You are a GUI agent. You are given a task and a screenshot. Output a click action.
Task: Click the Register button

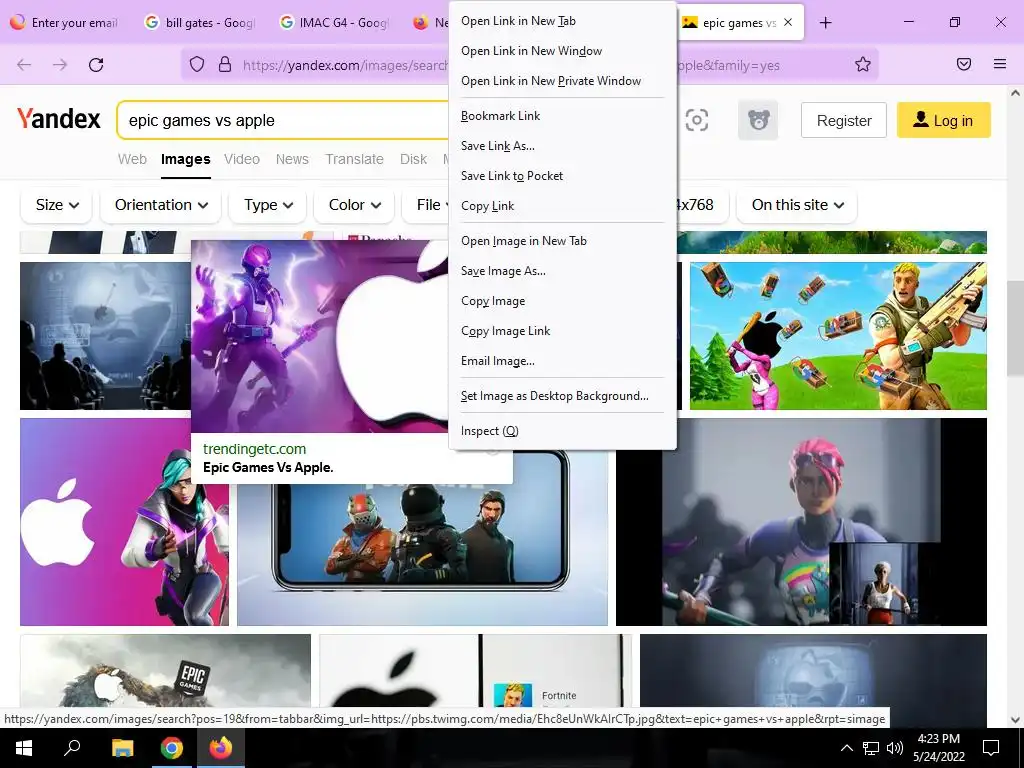(x=844, y=120)
